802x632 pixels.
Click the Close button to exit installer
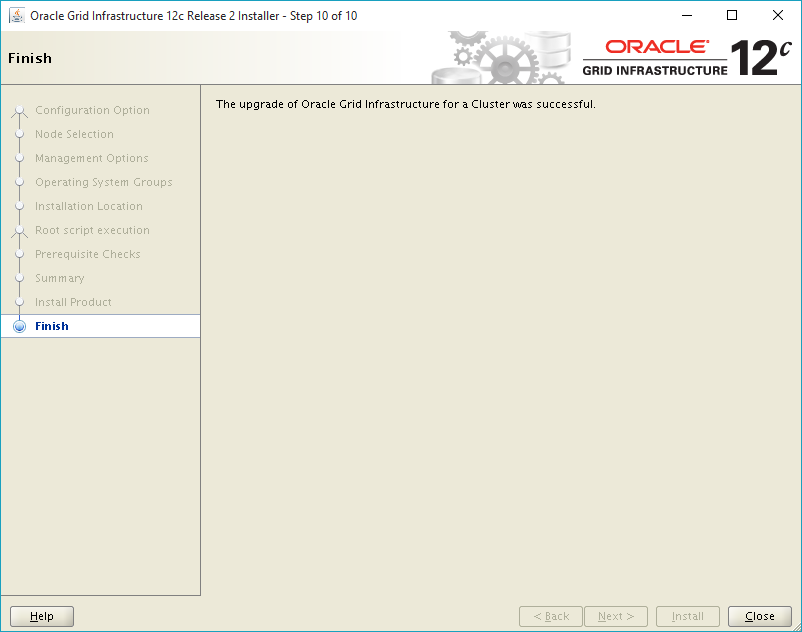pos(760,616)
